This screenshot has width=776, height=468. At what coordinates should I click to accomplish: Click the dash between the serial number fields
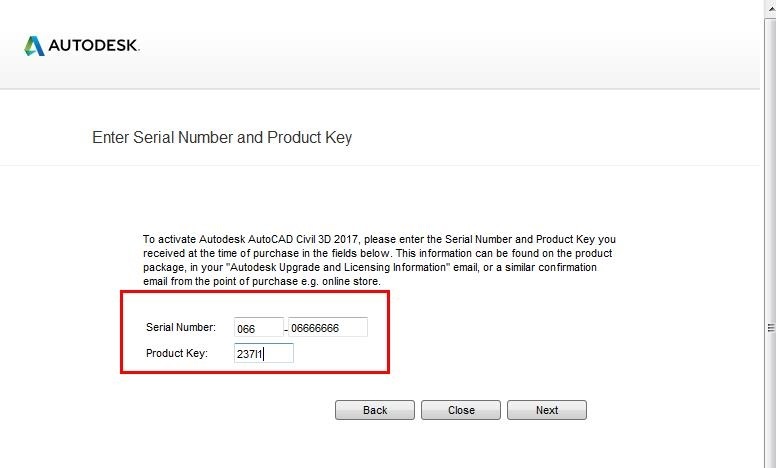pyautogui.click(x=286, y=329)
